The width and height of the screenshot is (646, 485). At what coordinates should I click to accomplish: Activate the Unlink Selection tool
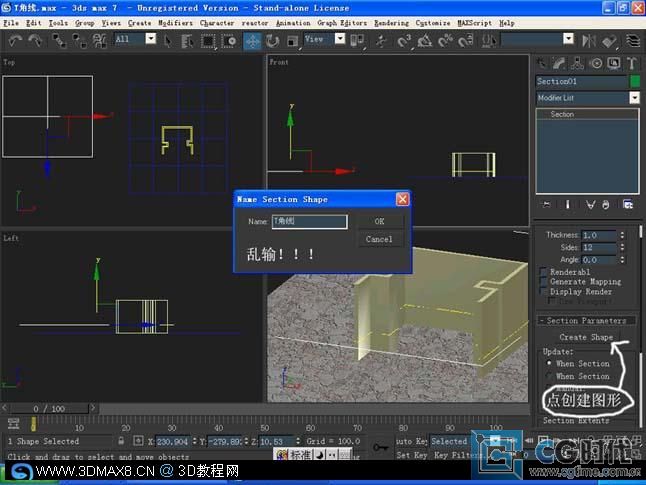79,40
